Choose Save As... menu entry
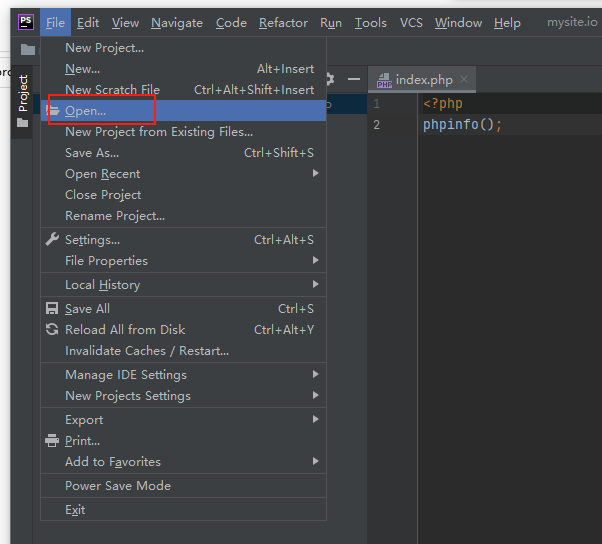 (184, 152)
